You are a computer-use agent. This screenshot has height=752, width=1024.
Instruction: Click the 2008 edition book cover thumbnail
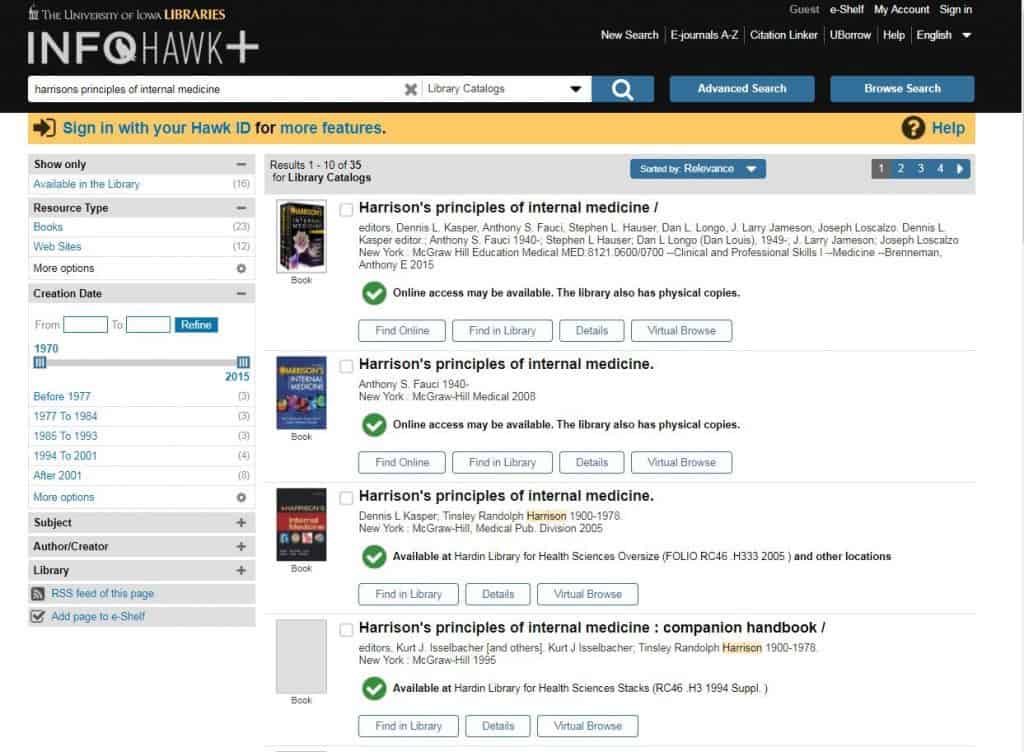point(301,393)
